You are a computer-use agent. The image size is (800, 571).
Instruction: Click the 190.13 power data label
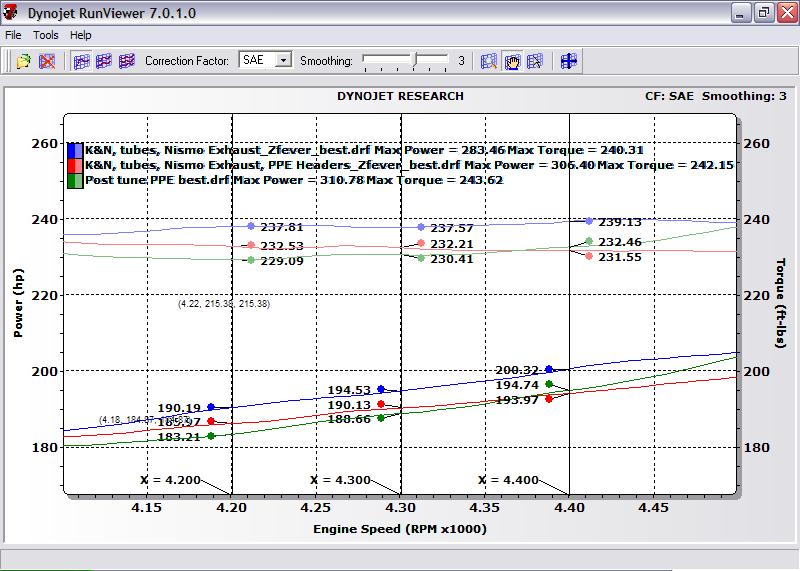349,405
